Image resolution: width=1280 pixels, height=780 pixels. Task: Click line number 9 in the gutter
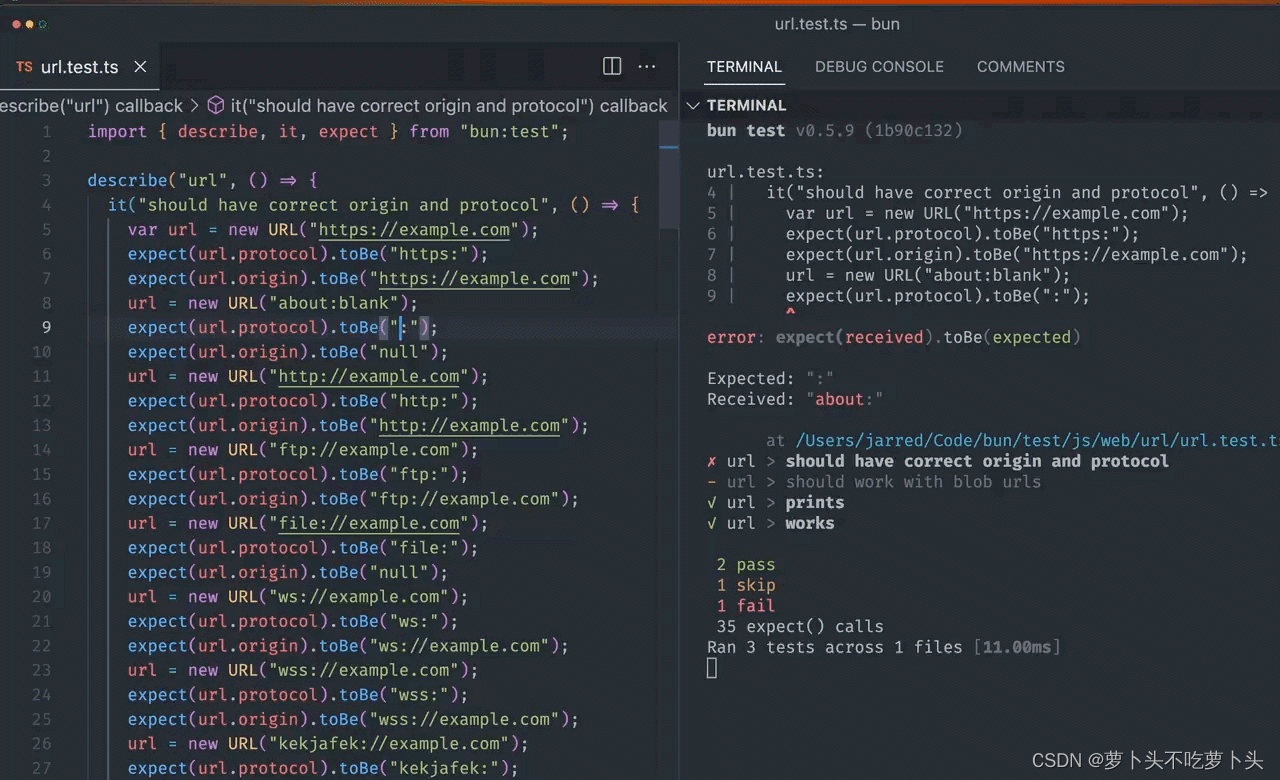pos(46,327)
